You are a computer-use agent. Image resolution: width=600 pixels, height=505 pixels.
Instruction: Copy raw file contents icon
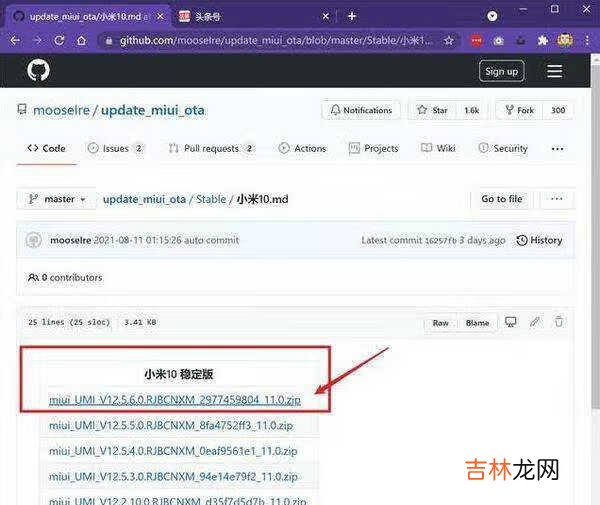coord(438,322)
